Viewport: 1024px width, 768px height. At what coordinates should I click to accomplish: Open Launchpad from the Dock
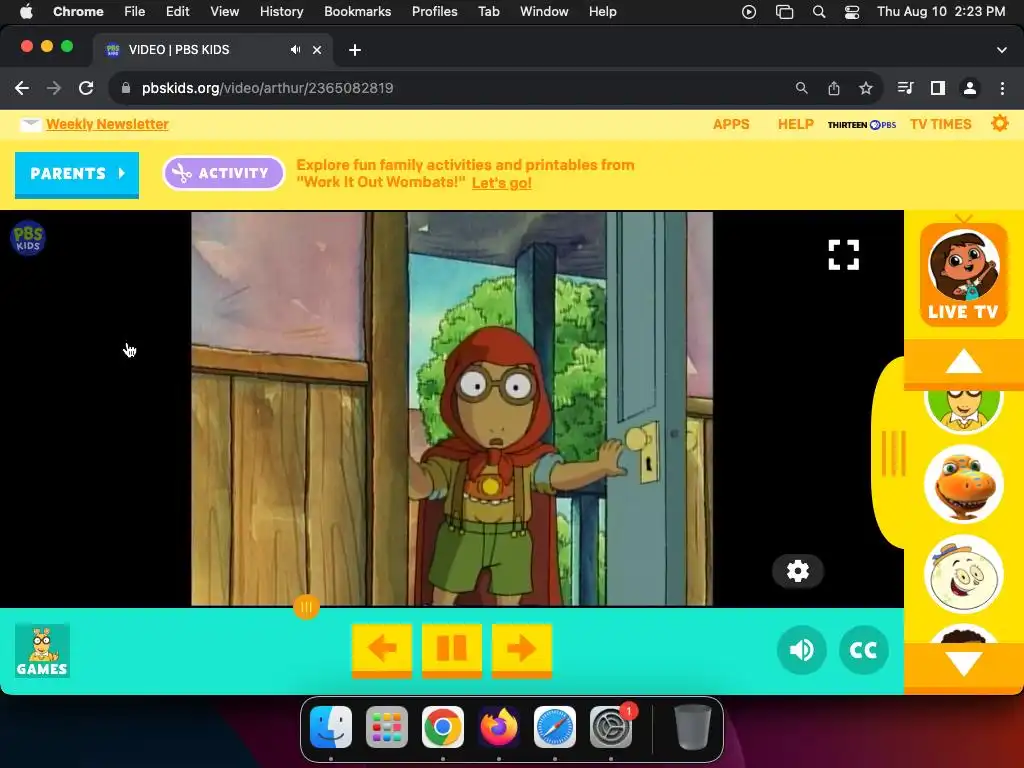387,727
